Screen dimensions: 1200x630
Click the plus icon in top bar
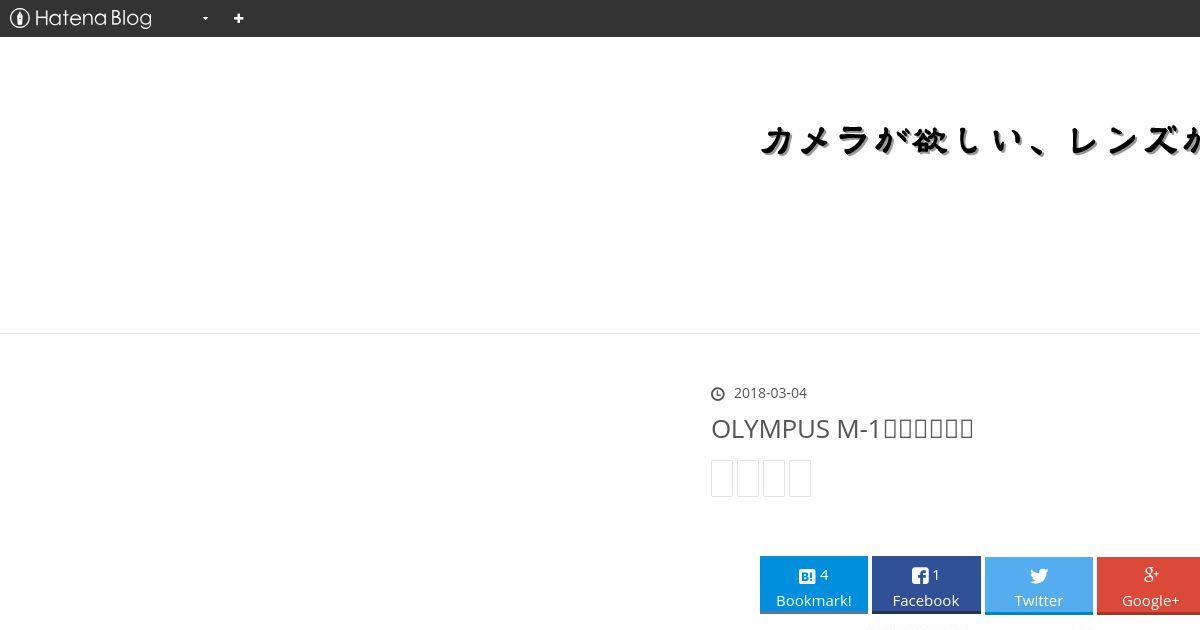click(238, 18)
